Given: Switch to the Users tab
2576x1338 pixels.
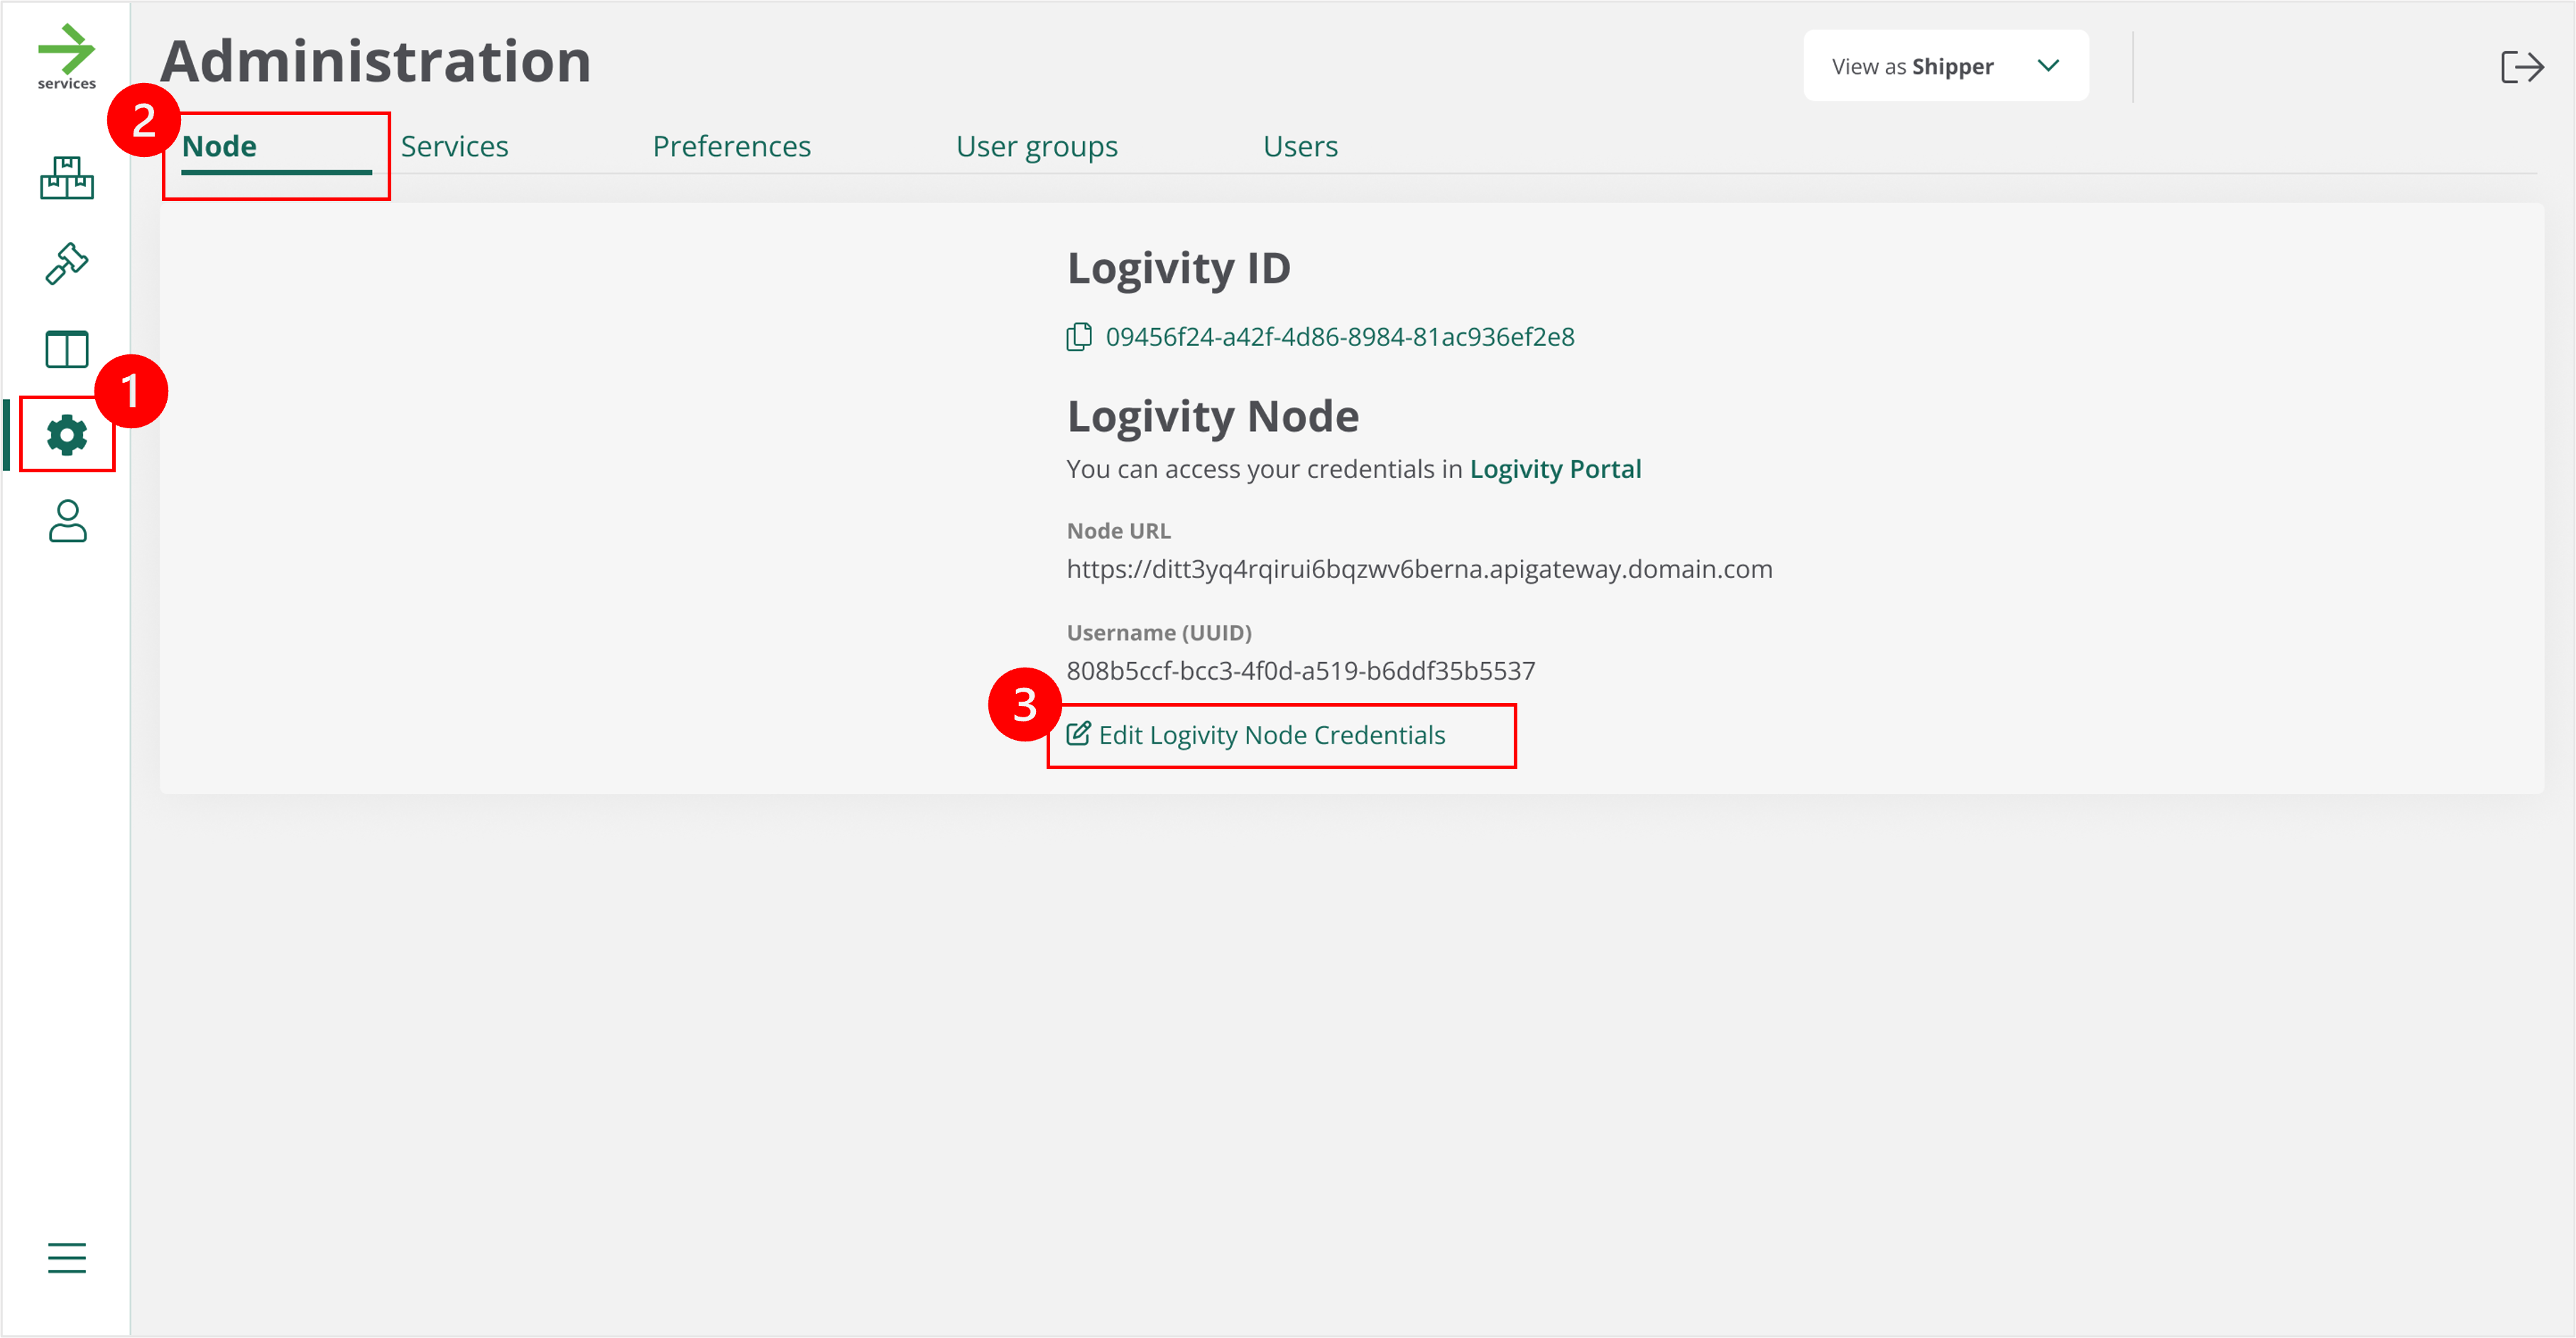Looking at the screenshot, I should click(1300, 147).
